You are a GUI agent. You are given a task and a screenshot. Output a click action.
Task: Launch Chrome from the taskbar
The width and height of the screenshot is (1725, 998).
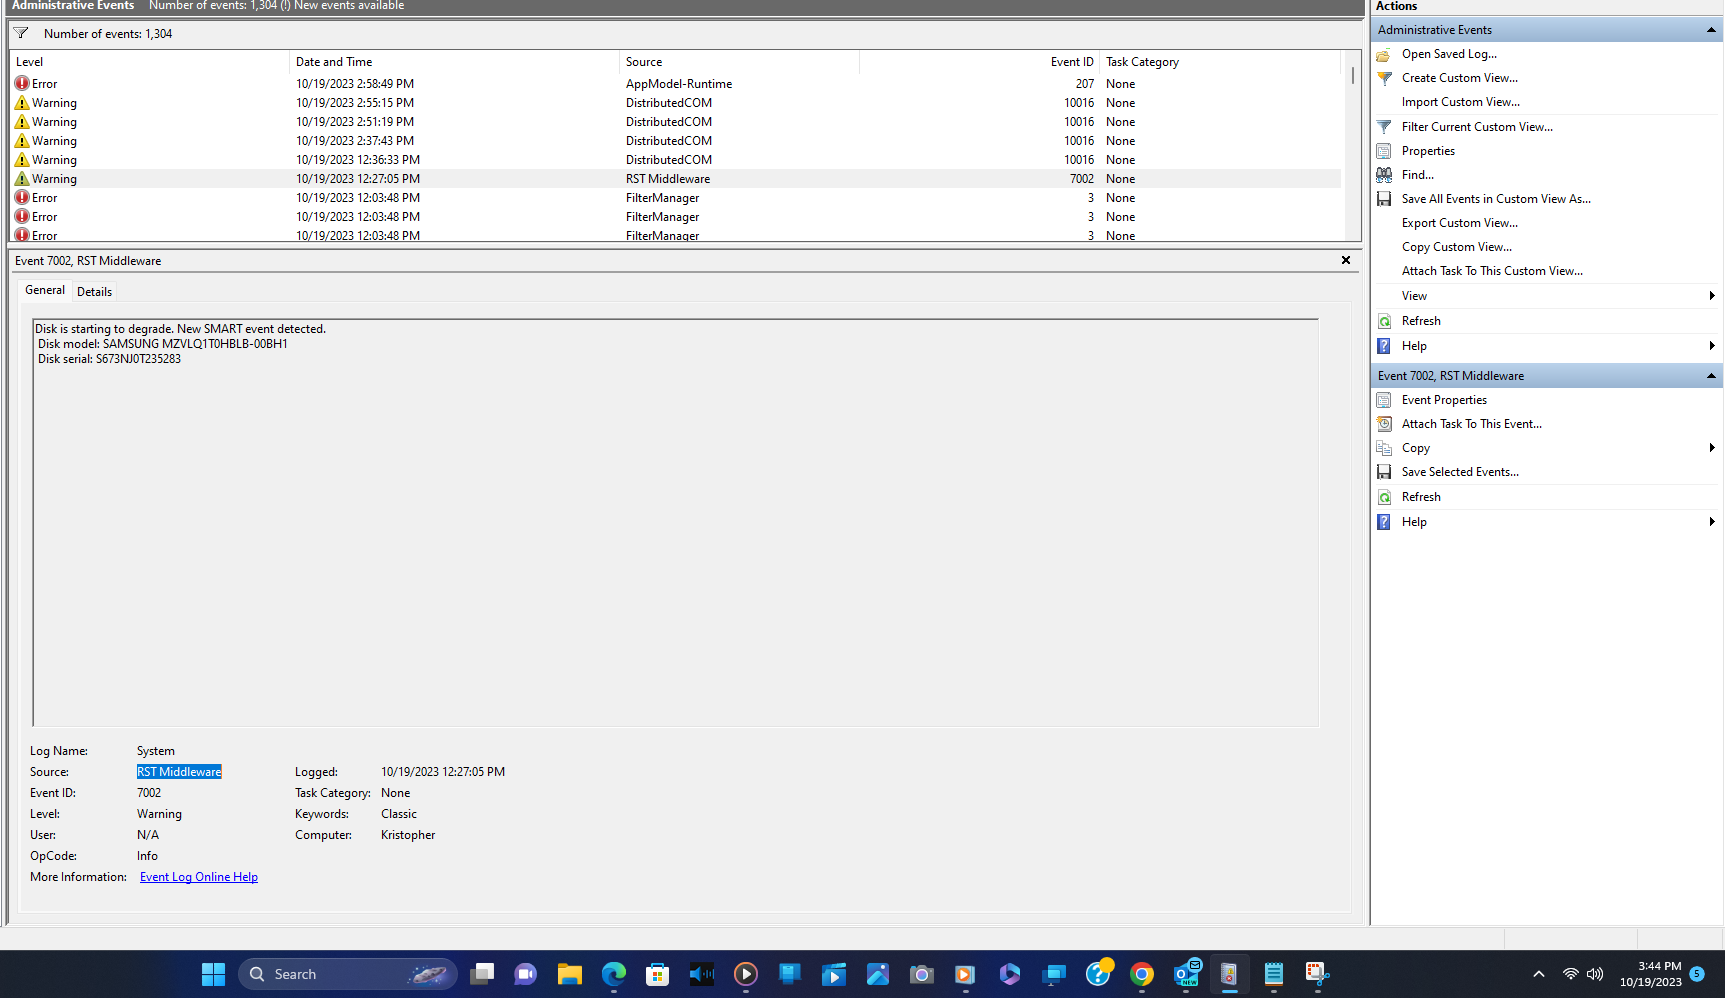[1141, 973]
